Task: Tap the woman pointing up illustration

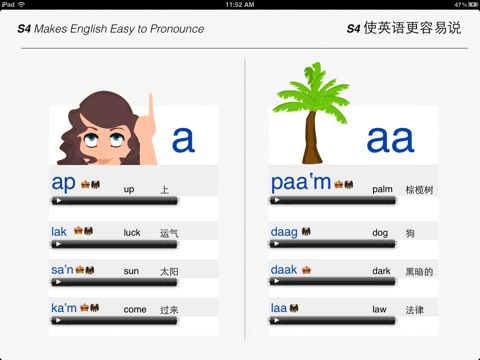Action: [x=107, y=128]
